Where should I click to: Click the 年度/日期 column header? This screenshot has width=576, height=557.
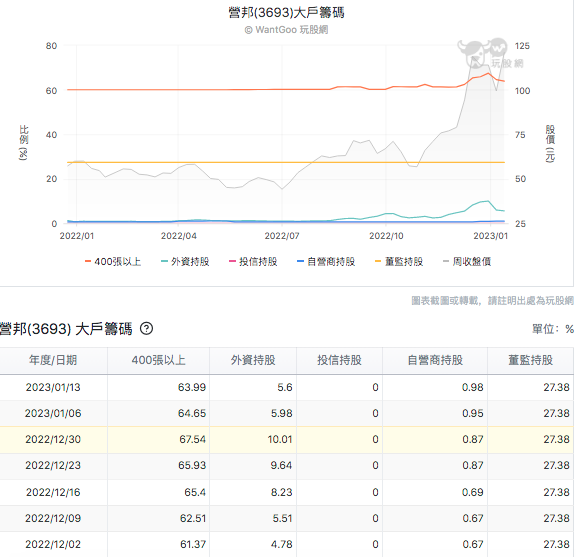tap(53, 360)
